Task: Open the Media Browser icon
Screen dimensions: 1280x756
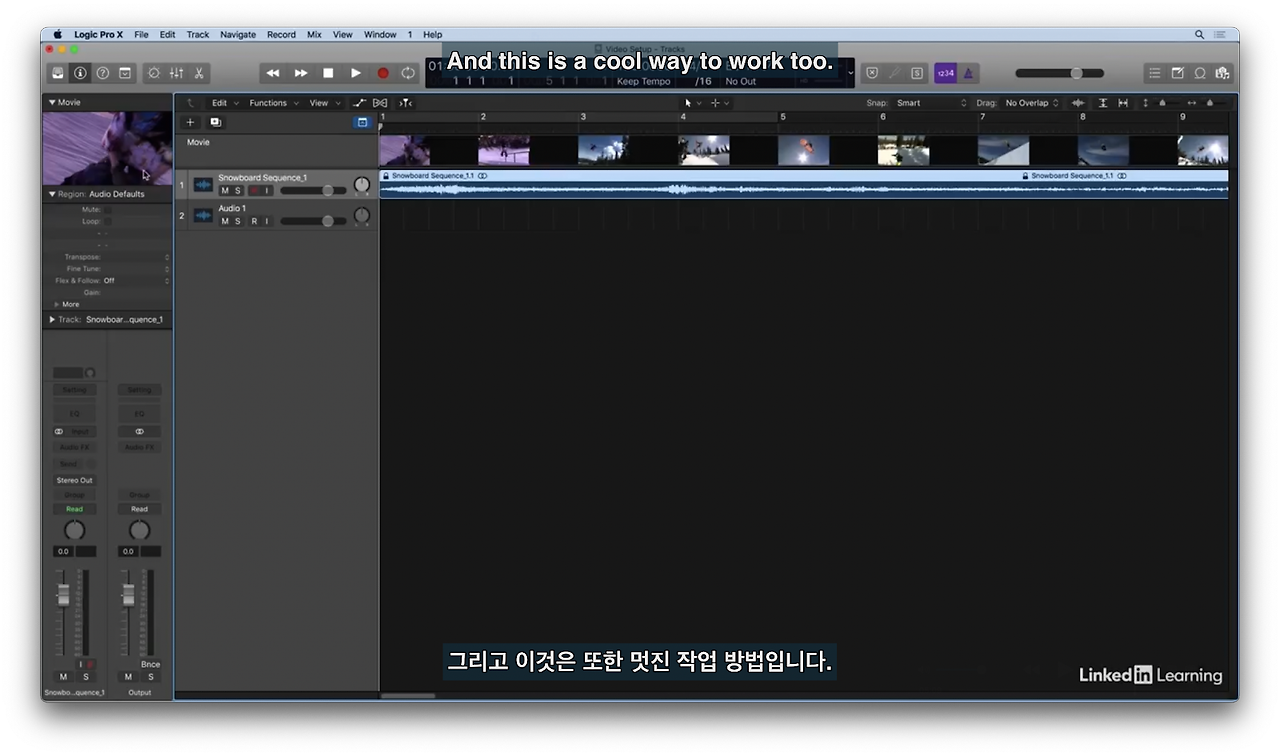Action: pyautogui.click(x=1222, y=73)
